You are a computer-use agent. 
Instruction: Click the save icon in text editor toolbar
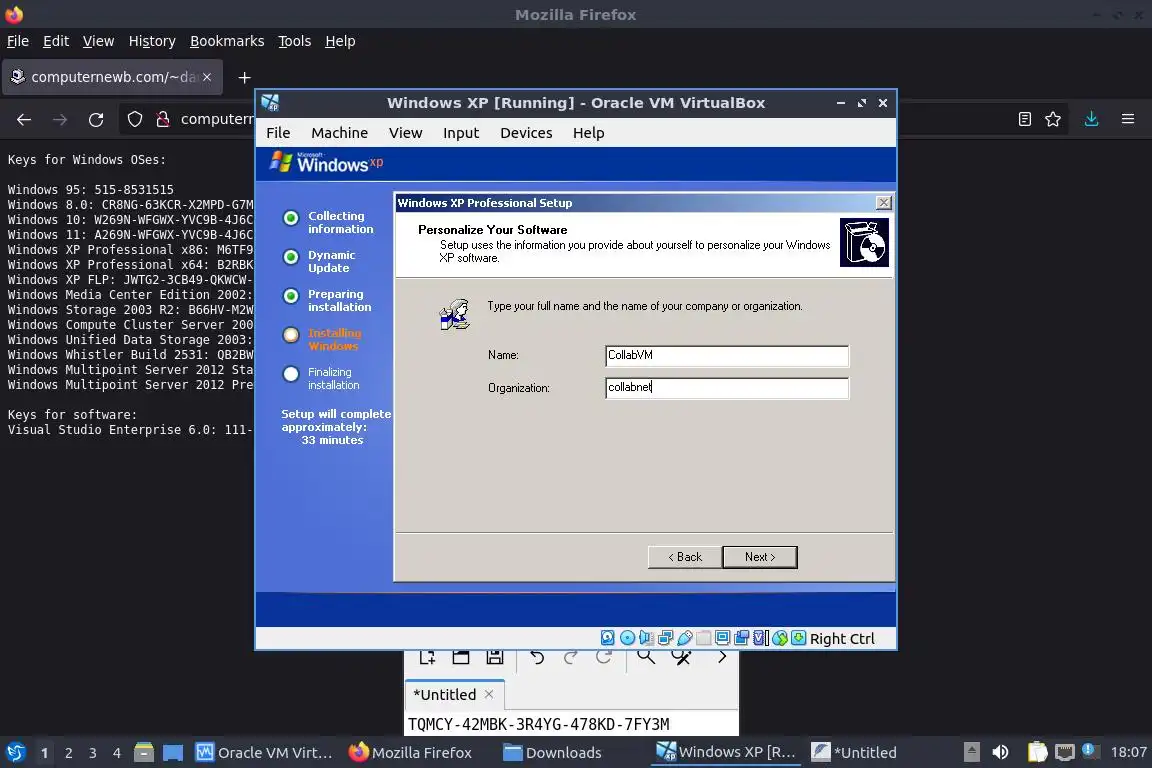pyautogui.click(x=494, y=656)
